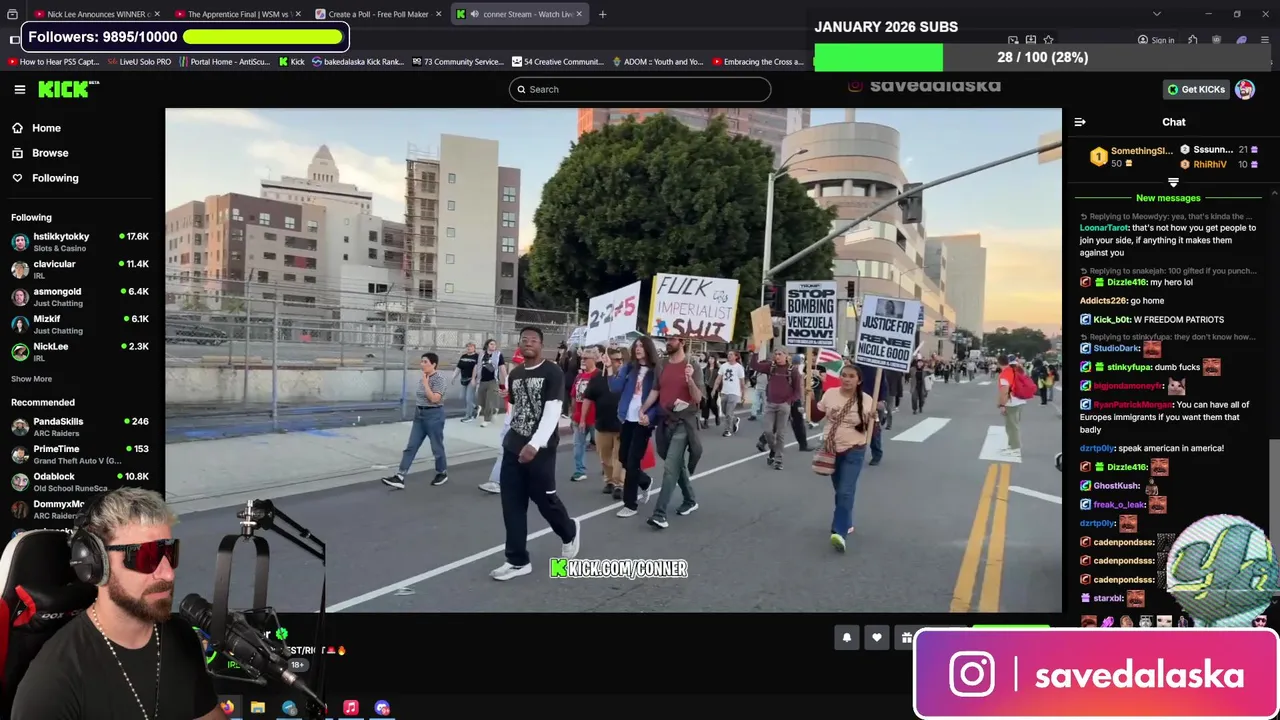Open asmongold followed channel
This screenshot has height=720, width=1280.
click(80, 297)
